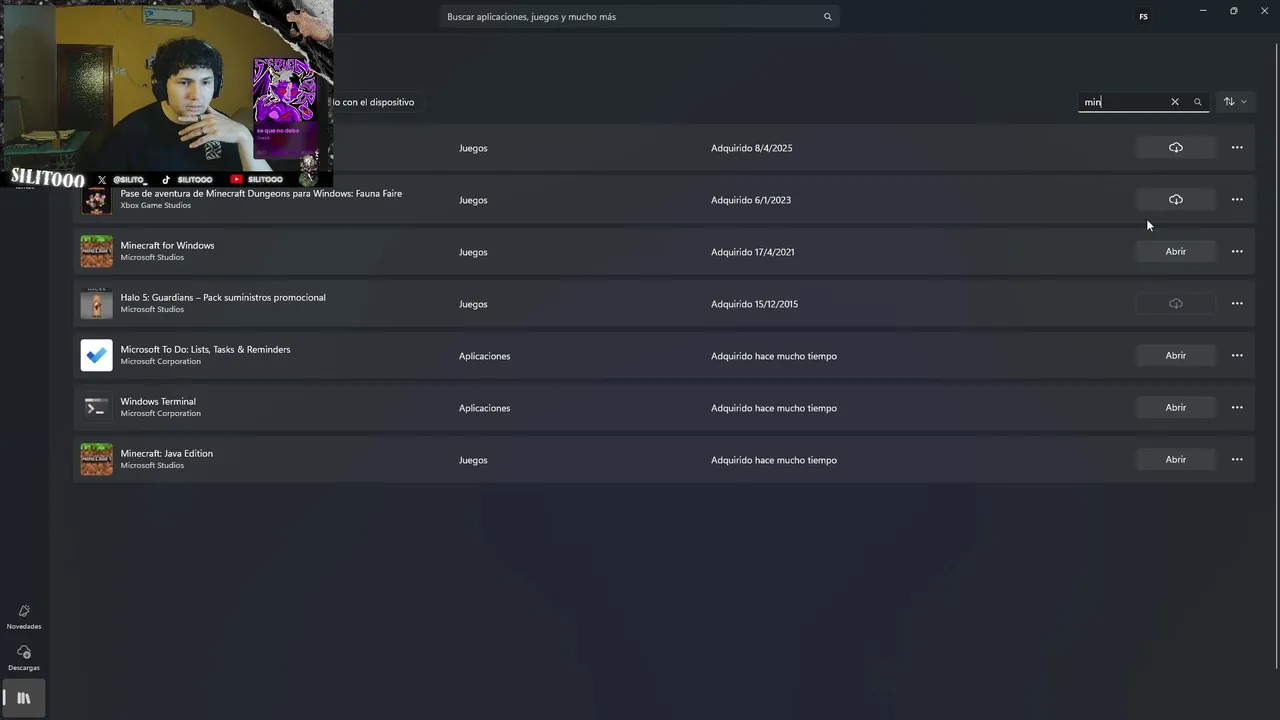Click the vertical scrollbar on the right edge
The width and height of the screenshot is (1280, 720).
point(1276,355)
